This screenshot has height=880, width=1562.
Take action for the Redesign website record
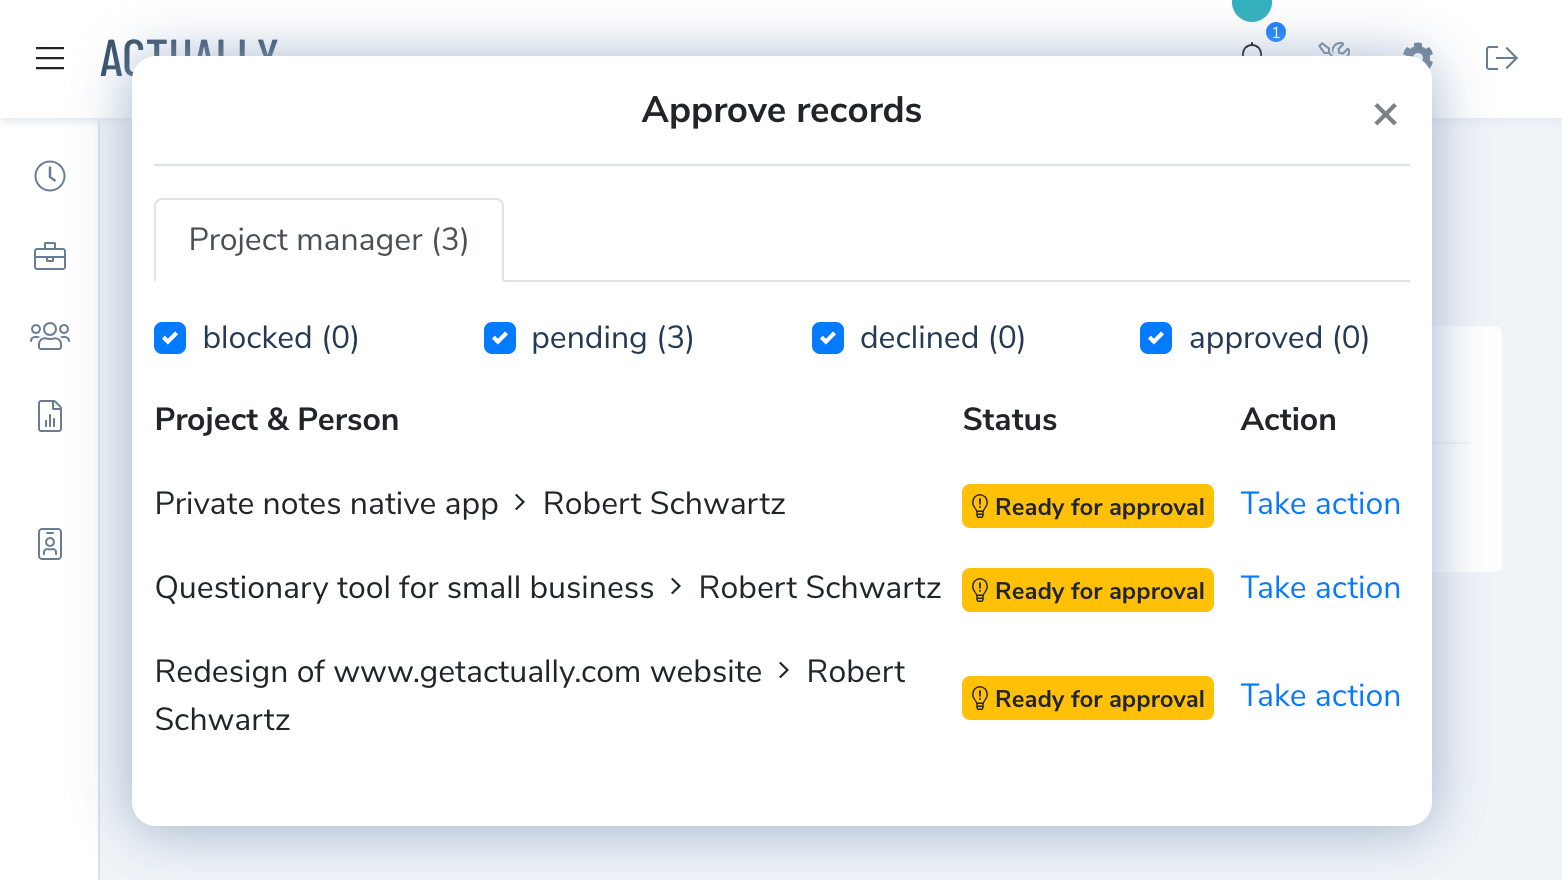[1320, 695]
